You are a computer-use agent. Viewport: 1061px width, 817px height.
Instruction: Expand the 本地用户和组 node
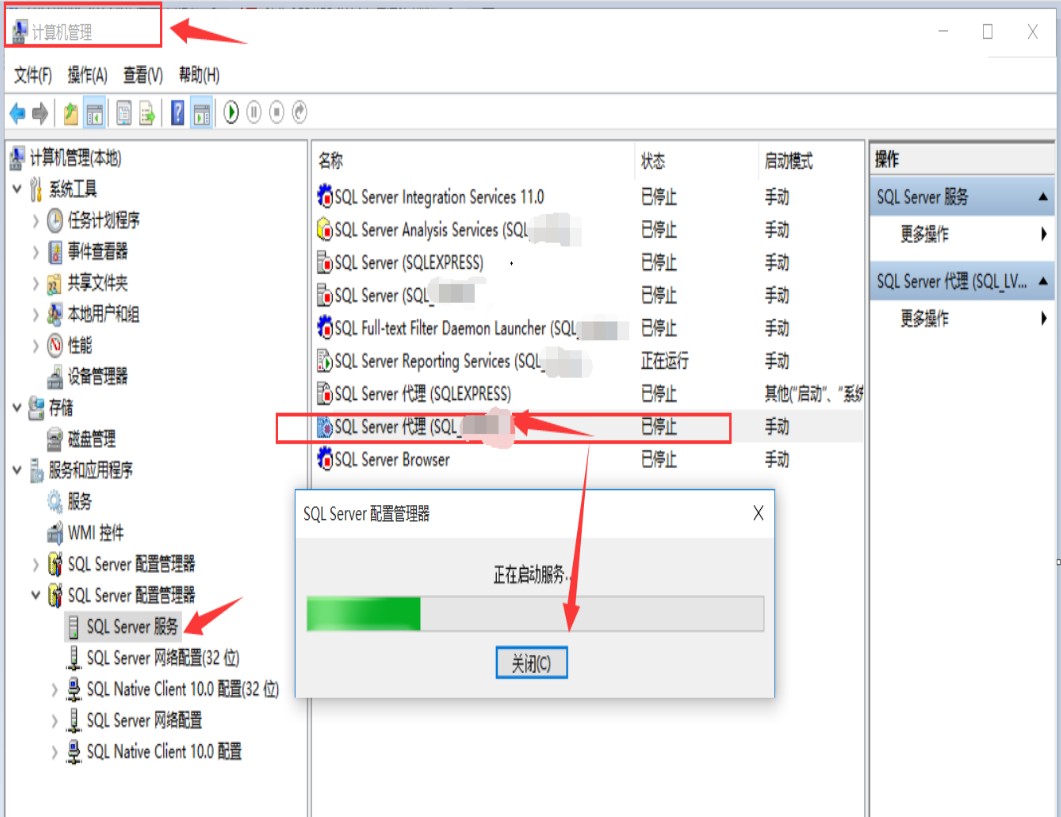pyautogui.click(x=36, y=314)
